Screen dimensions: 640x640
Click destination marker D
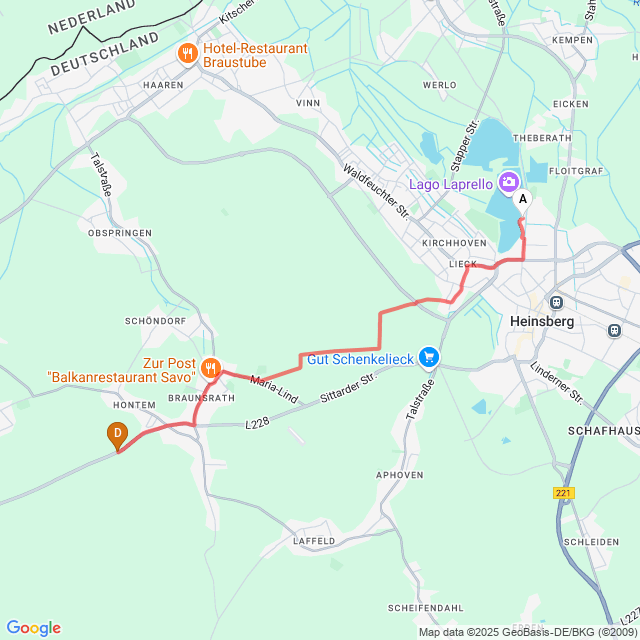point(118,436)
